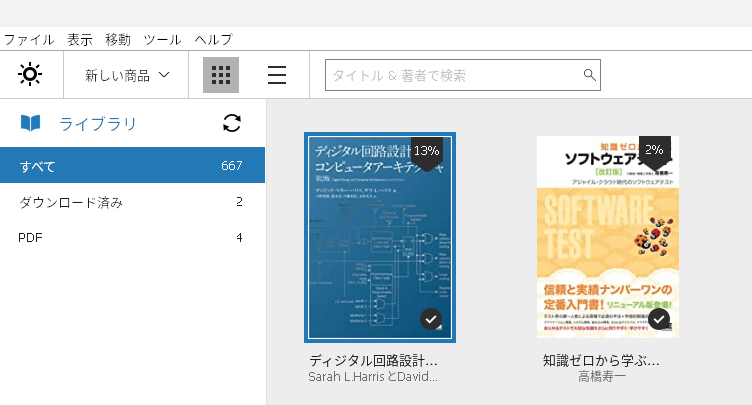
Task: Click downloaded checkmark on ソフトウェアテスト book
Action: [659, 319]
